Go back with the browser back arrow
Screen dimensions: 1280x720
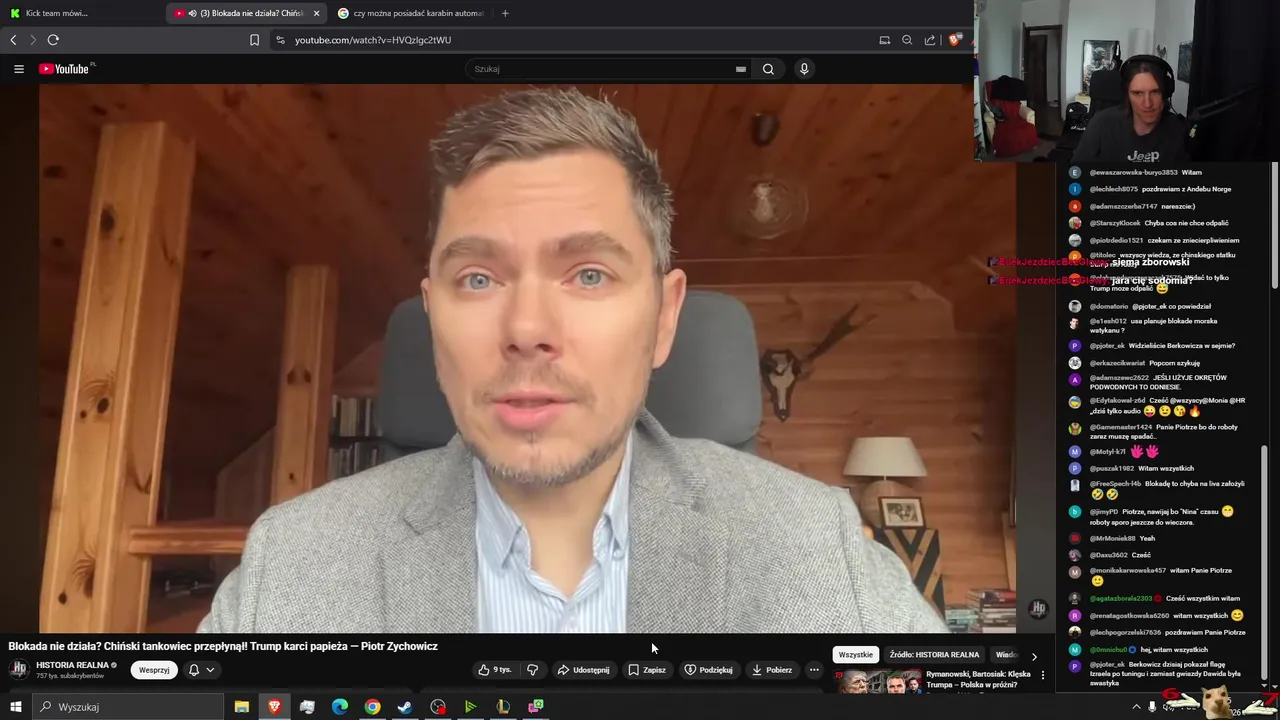[x=13, y=40]
